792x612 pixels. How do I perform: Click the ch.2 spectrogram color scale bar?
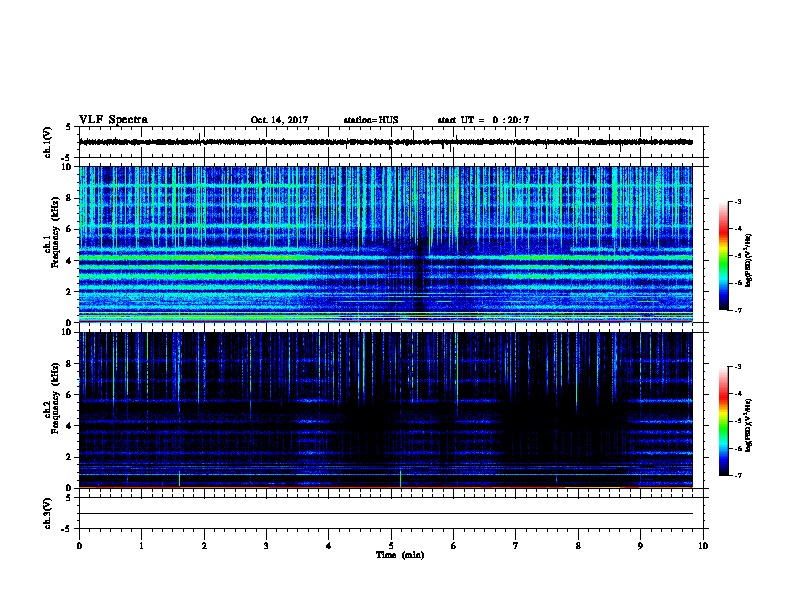[x=724, y=421]
